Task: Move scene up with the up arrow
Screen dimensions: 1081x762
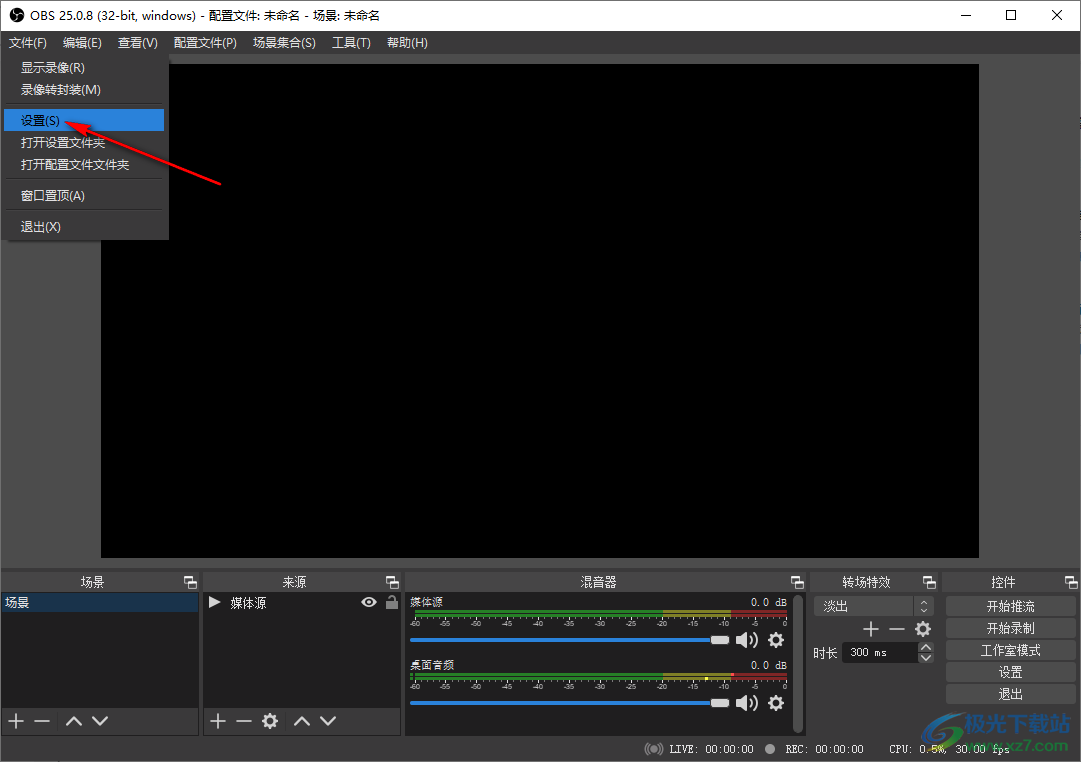Action: (x=74, y=721)
